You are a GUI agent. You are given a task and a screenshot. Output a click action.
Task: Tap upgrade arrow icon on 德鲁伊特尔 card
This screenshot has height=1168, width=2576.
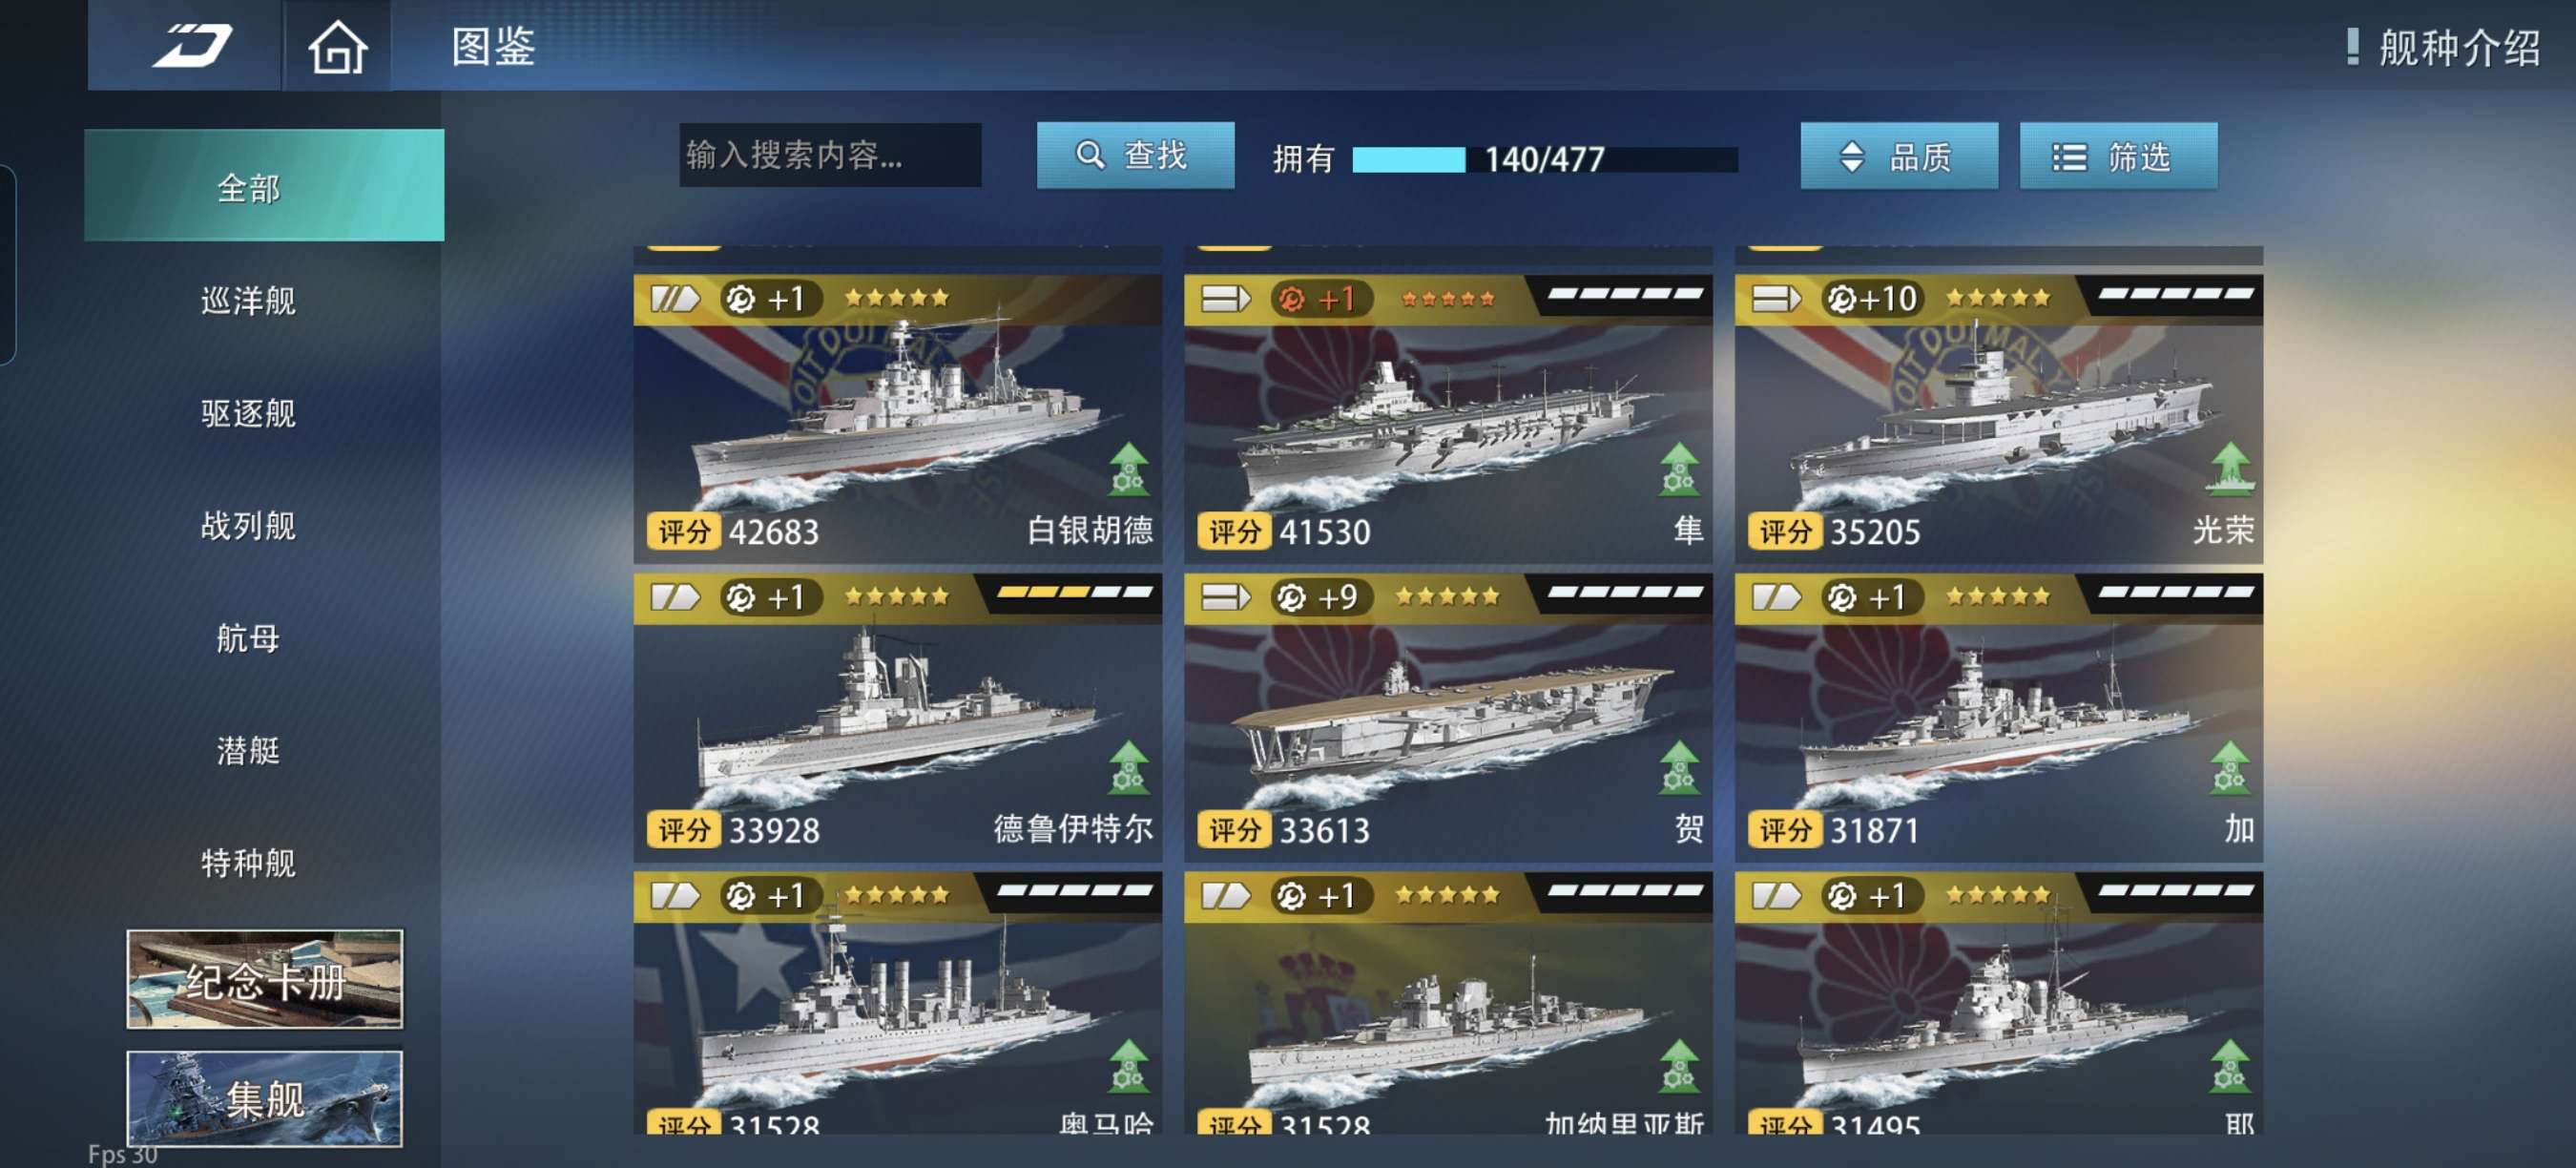pos(1128,767)
